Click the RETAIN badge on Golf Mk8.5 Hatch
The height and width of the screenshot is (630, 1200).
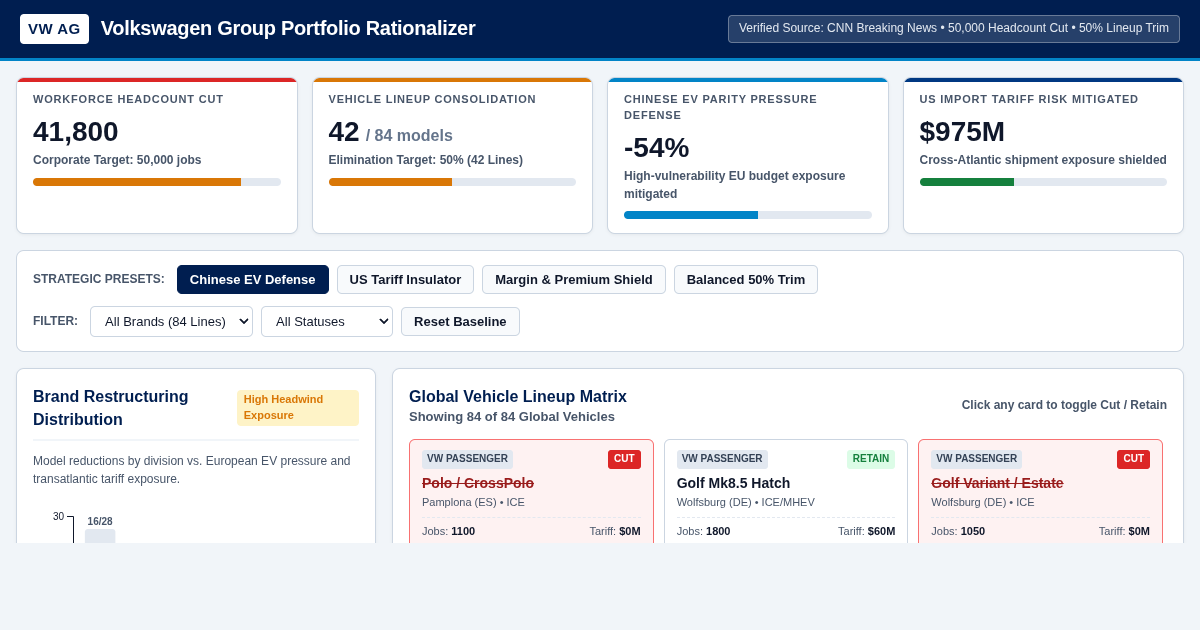tap(871, 459)
